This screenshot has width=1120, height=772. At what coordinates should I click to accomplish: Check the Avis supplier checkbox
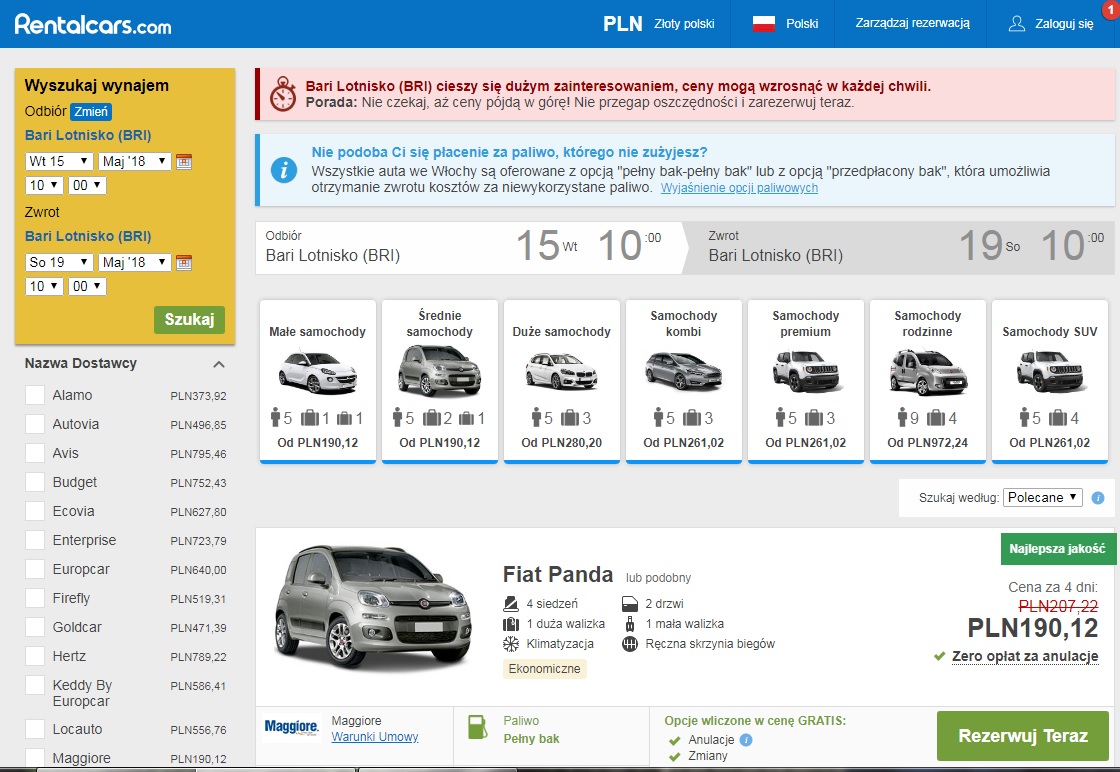point(35,453)
